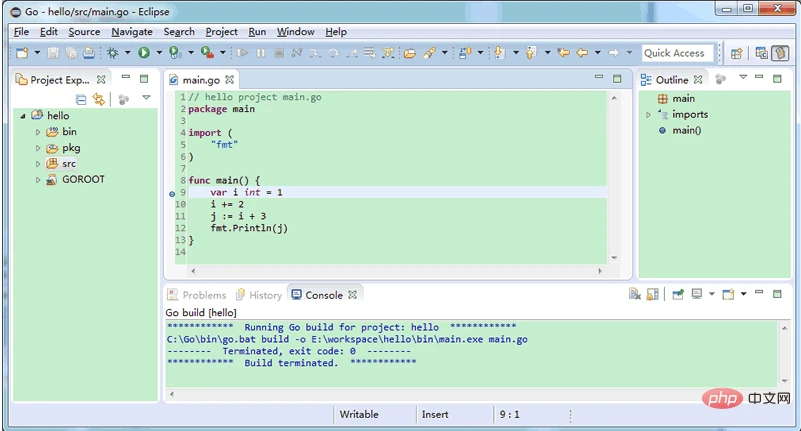Click the External Tools run icon
This screenshot has width=801, height=431.
click(x=207, y=53)
